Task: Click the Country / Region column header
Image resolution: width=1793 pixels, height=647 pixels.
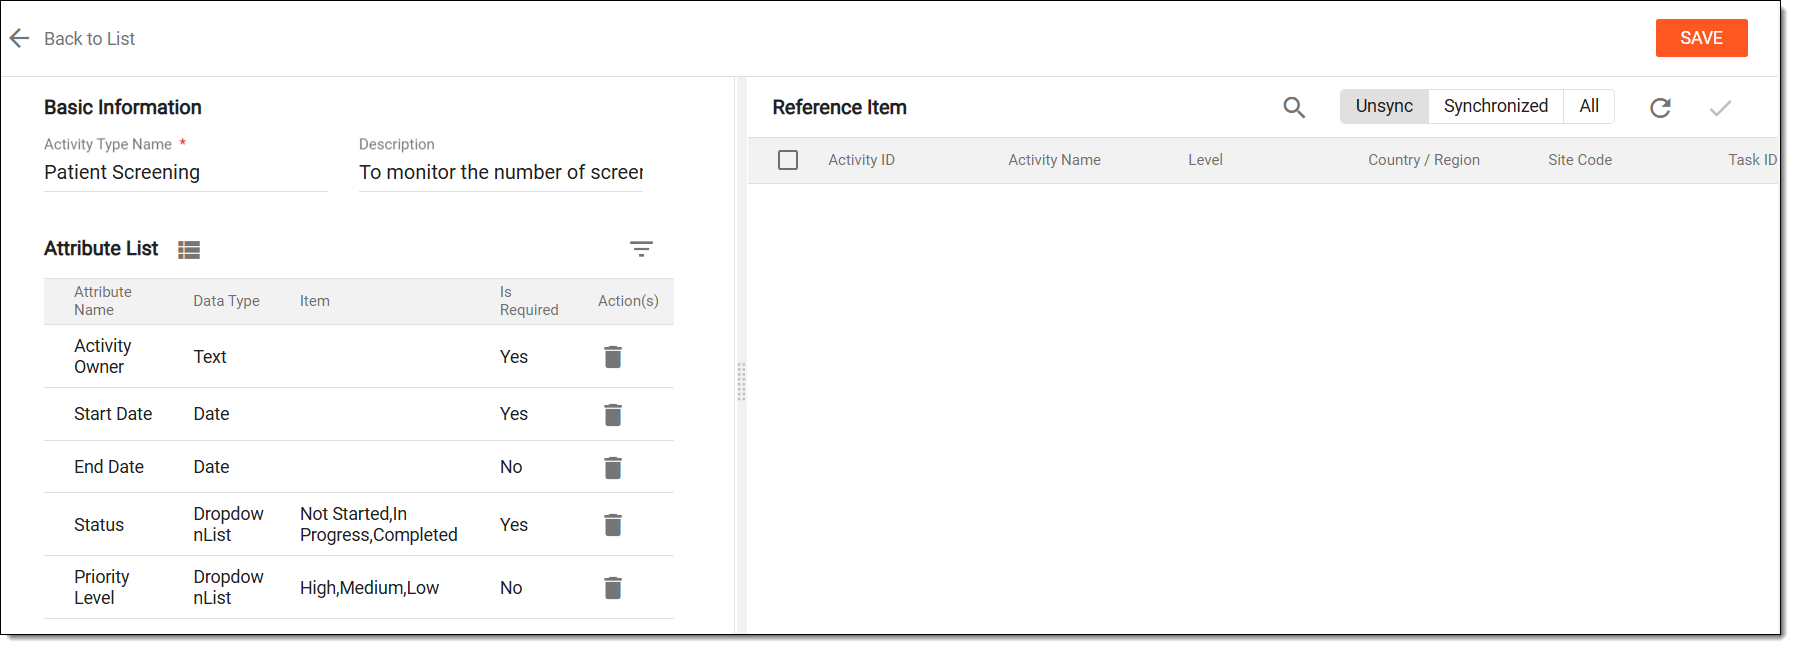Action: [1424, 160]
